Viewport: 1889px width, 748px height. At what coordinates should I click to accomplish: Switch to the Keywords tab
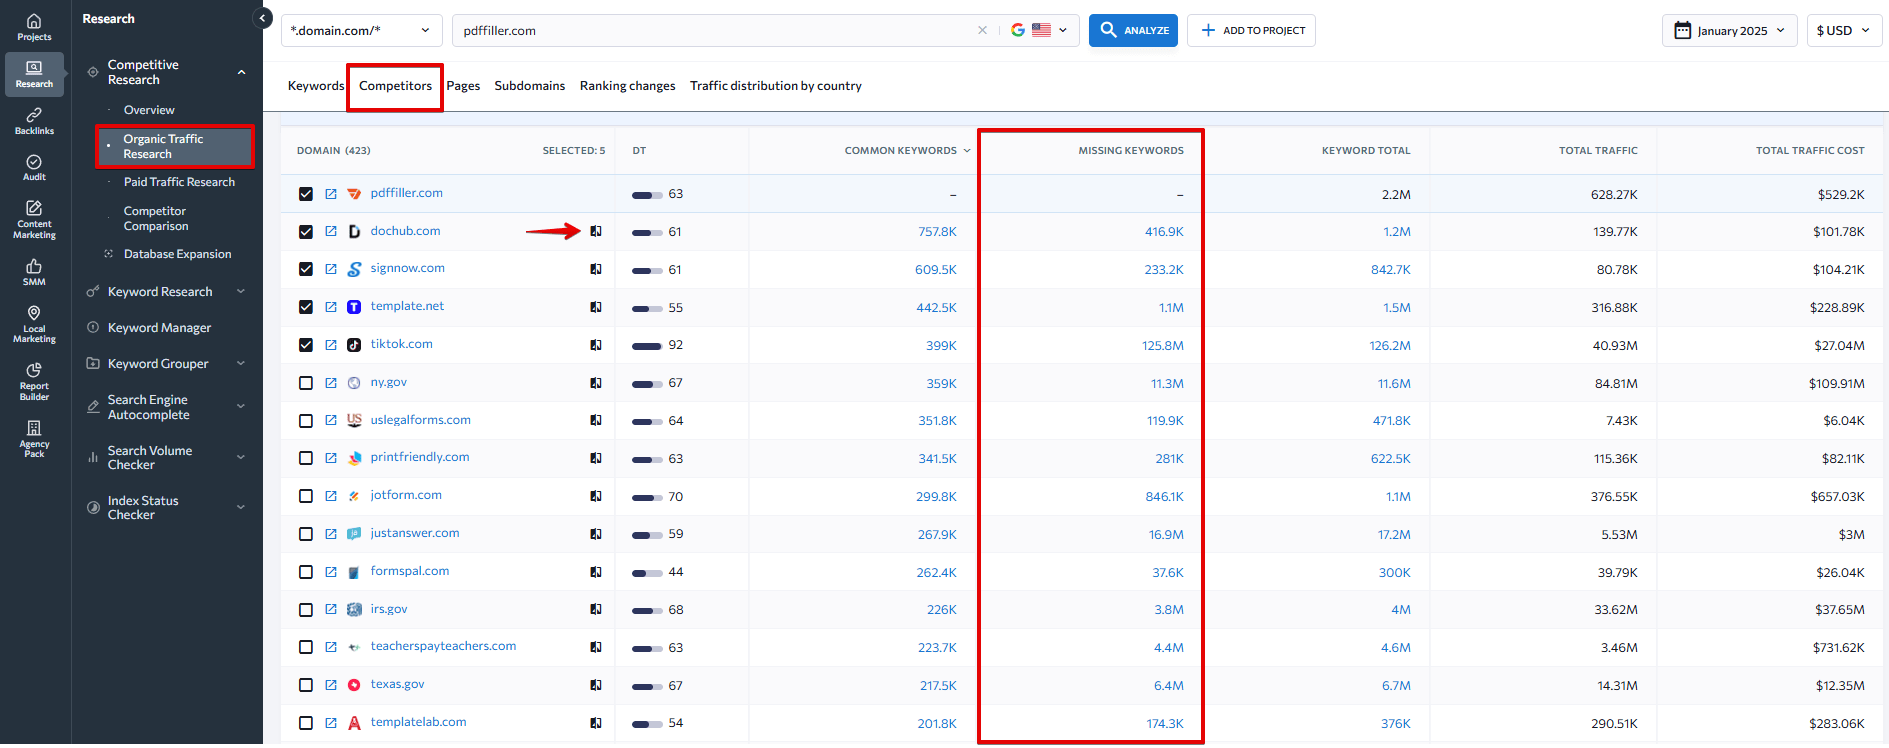pyautogui.click(x=316, y=86)
